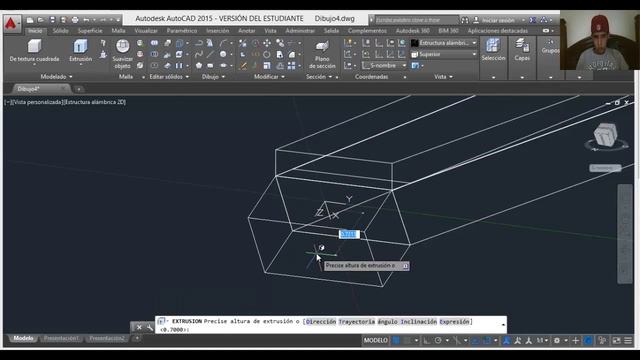Viewport: 640px width, 360px height.
Task: Click the plus new drawing tab button
Action: pos(78,89)
